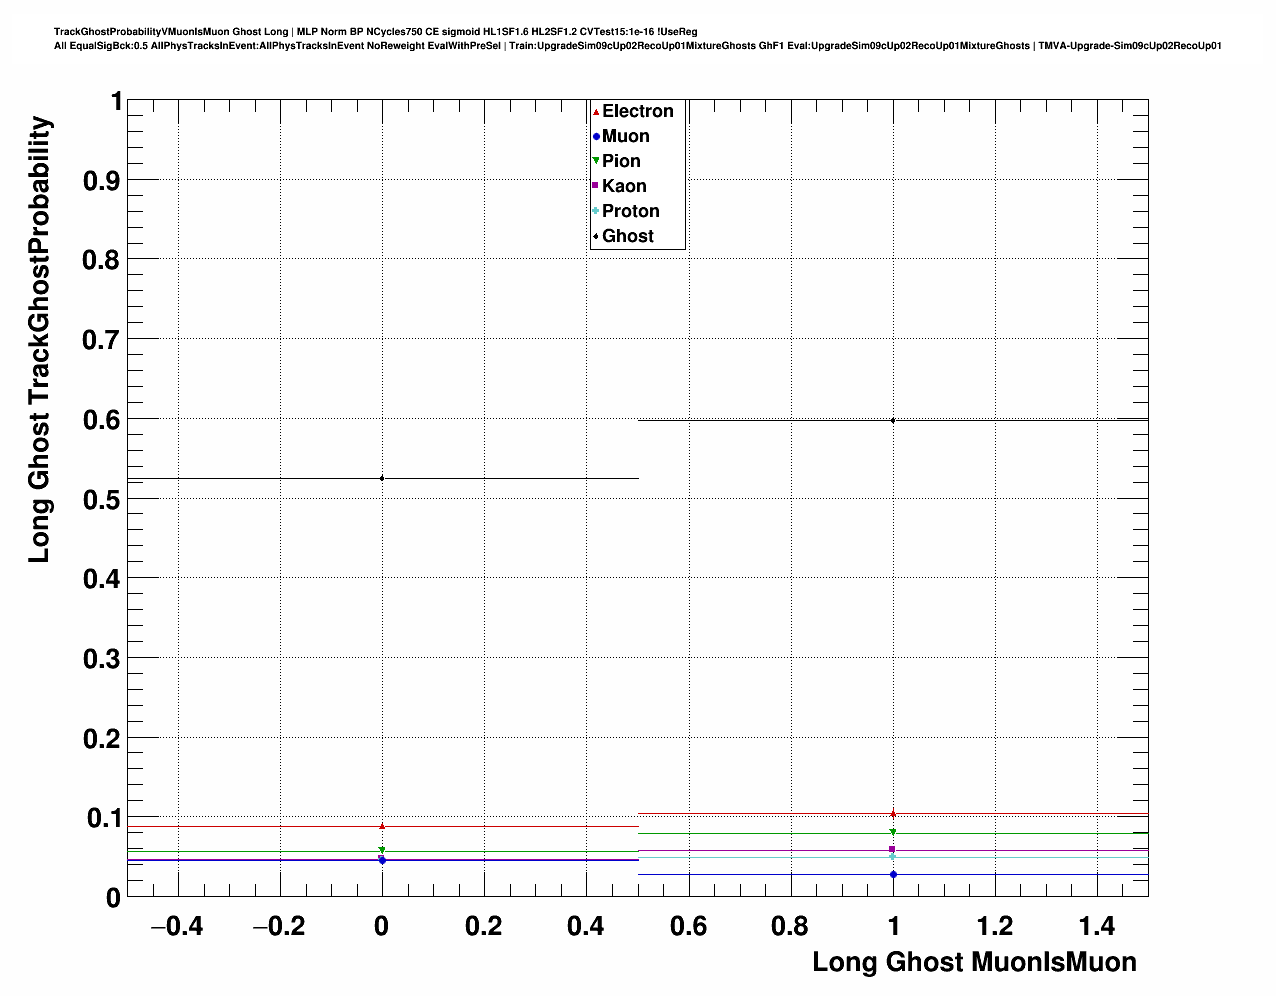Click the green Pion triangle marker in legend
The image size is (1276, 996).
(x=596, y=161)
